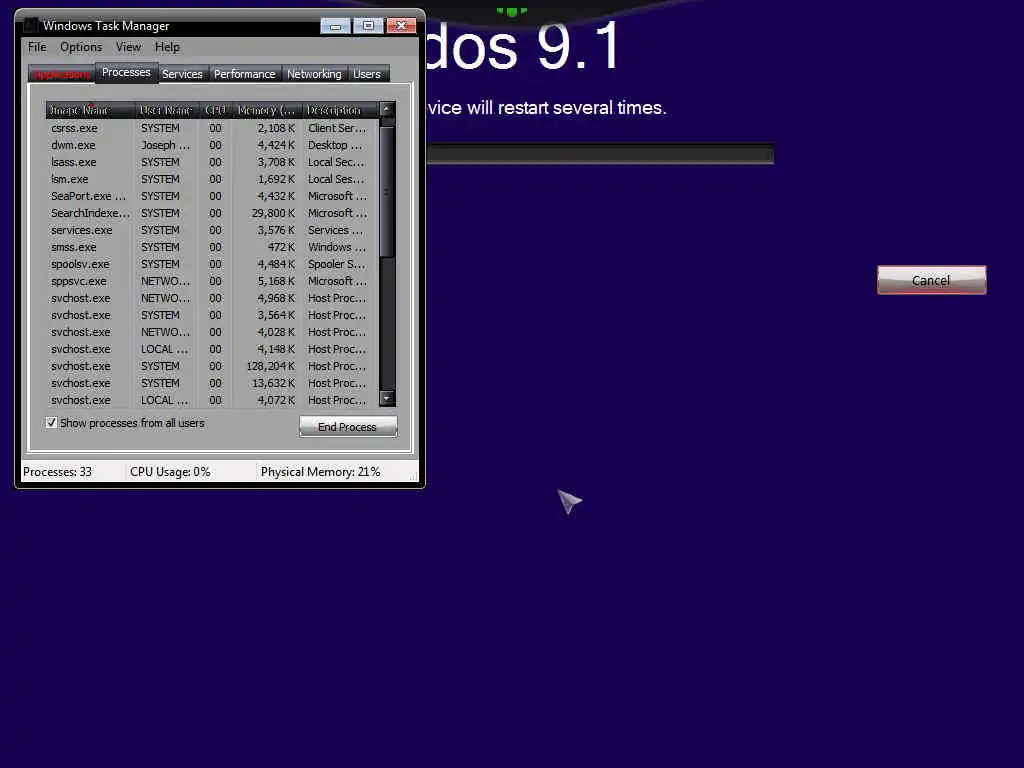Select svchost.exe using 4,028 K memory
The image size is (1024, 768).
click(x=212, y=332)
